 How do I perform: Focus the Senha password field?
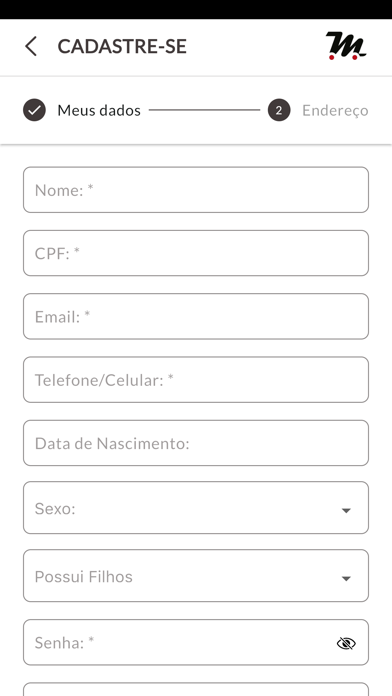click(196, 642)
